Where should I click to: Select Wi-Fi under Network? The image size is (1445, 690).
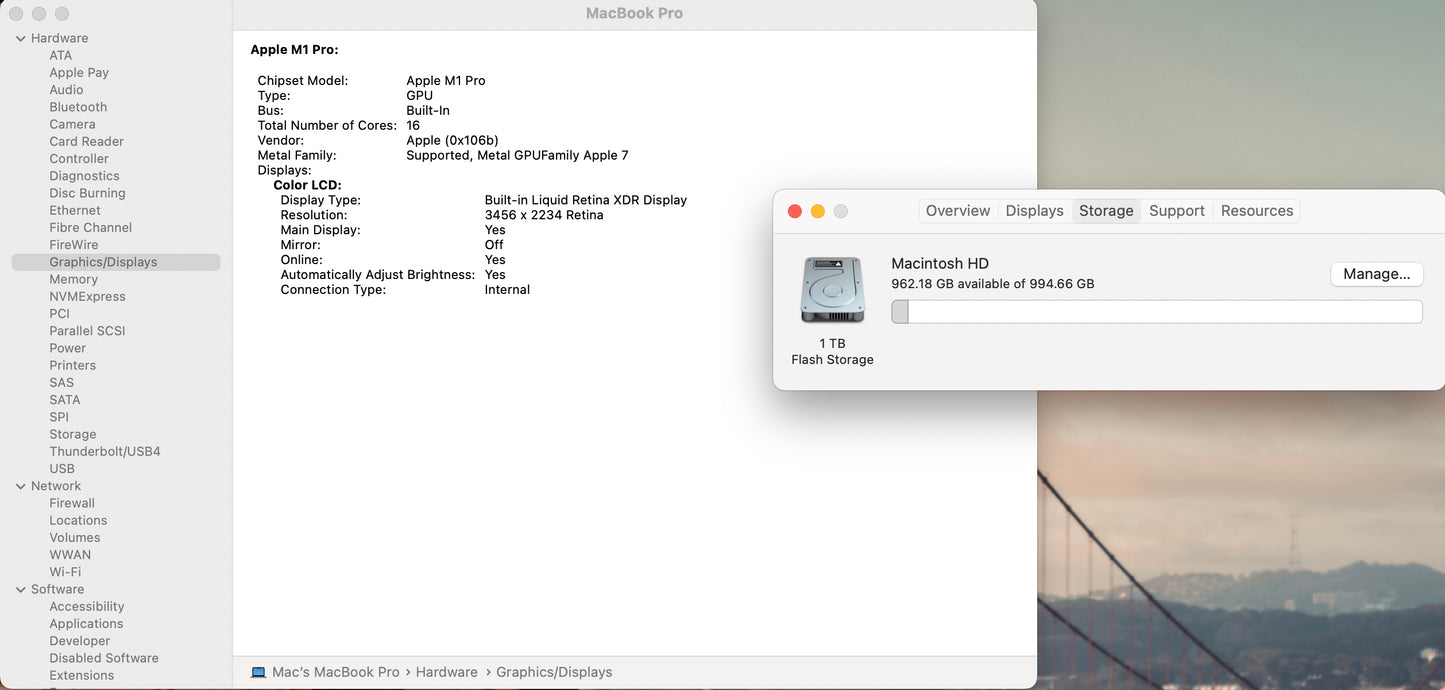[x=65, y=572]
